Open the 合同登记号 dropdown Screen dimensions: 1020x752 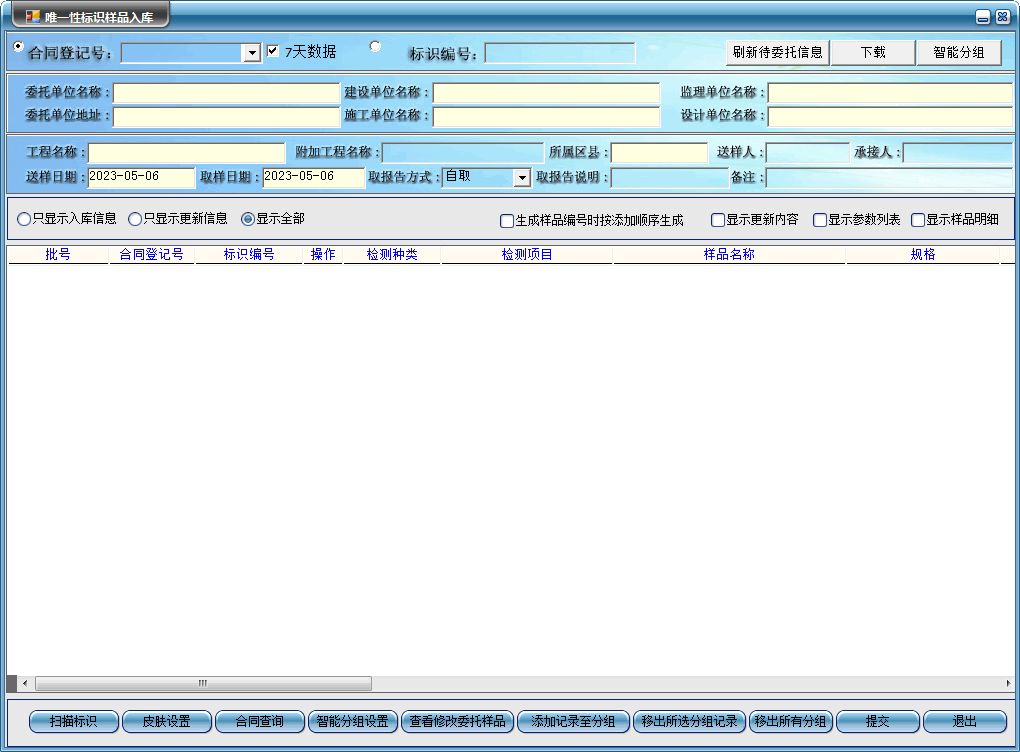(252, 53)
